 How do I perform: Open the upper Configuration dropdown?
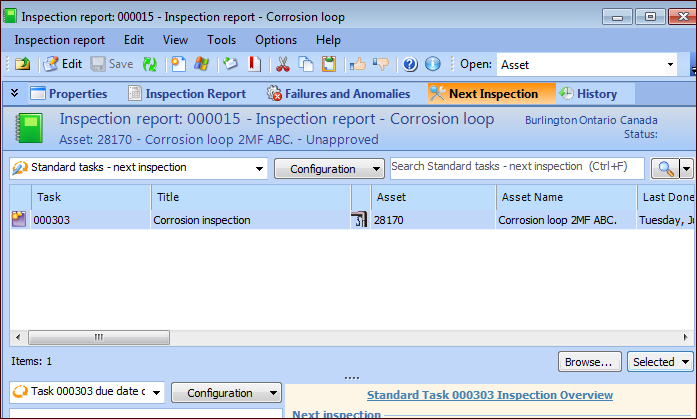(329, 168)
